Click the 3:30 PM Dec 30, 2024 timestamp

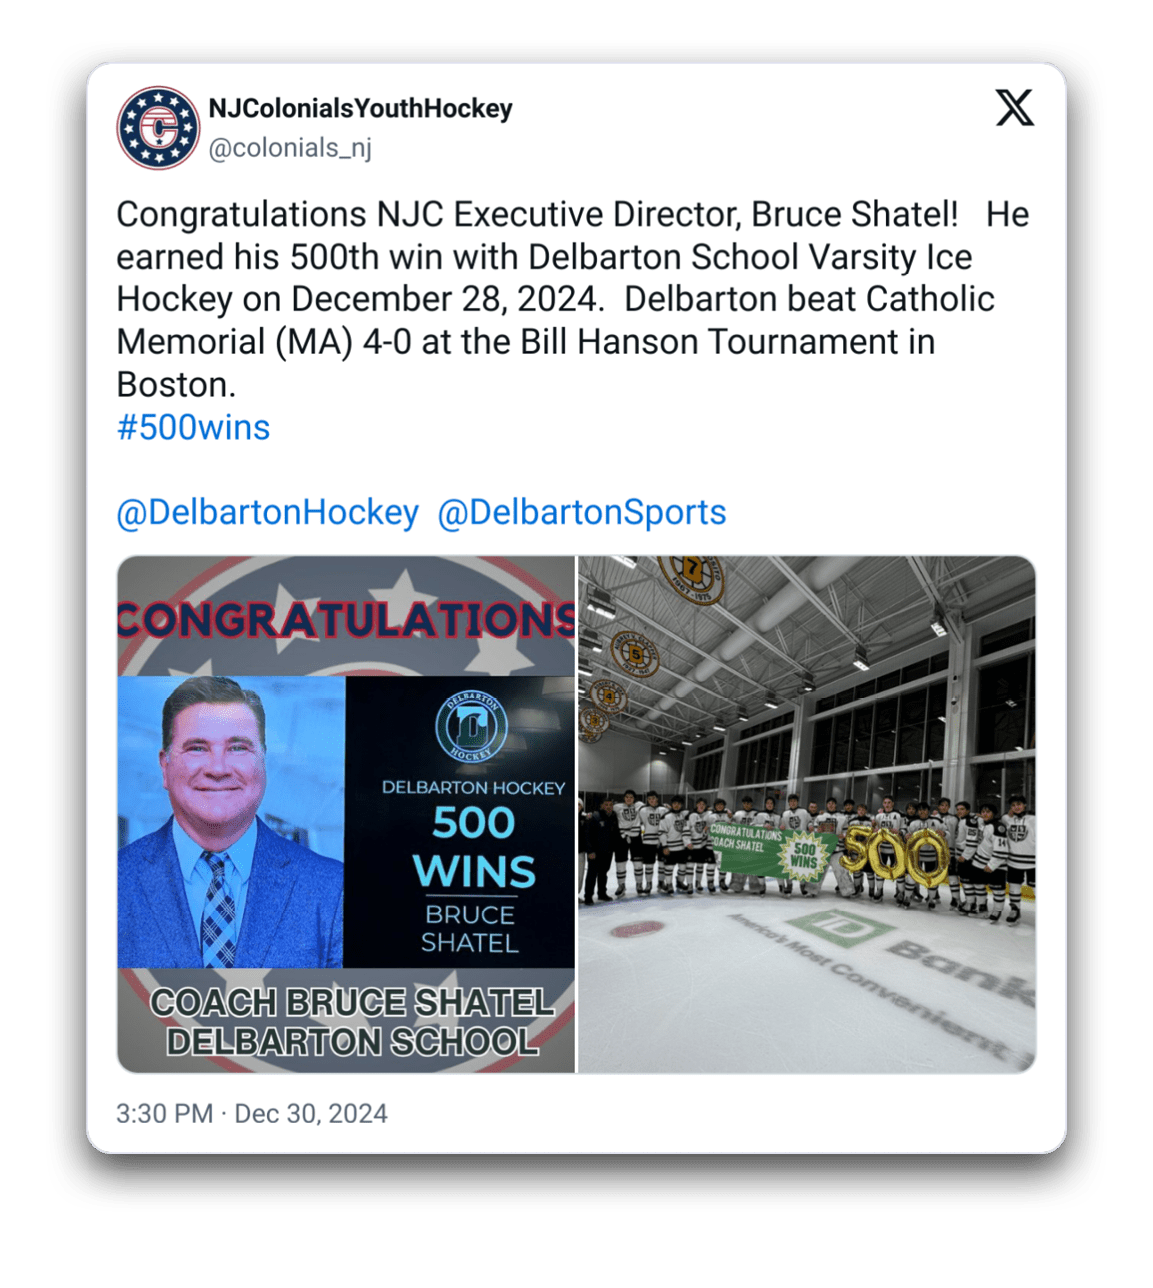(252, 1114)
